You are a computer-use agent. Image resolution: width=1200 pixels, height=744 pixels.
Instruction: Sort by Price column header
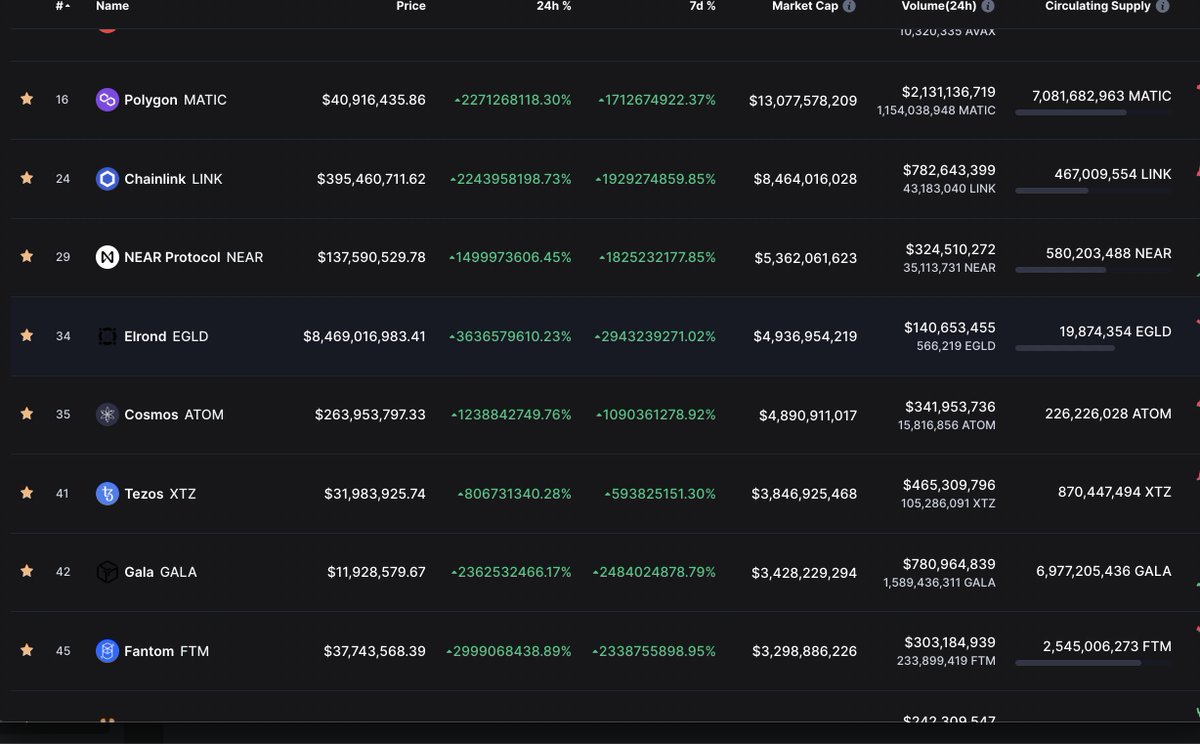pyautogui.click(x=411, y=6)
